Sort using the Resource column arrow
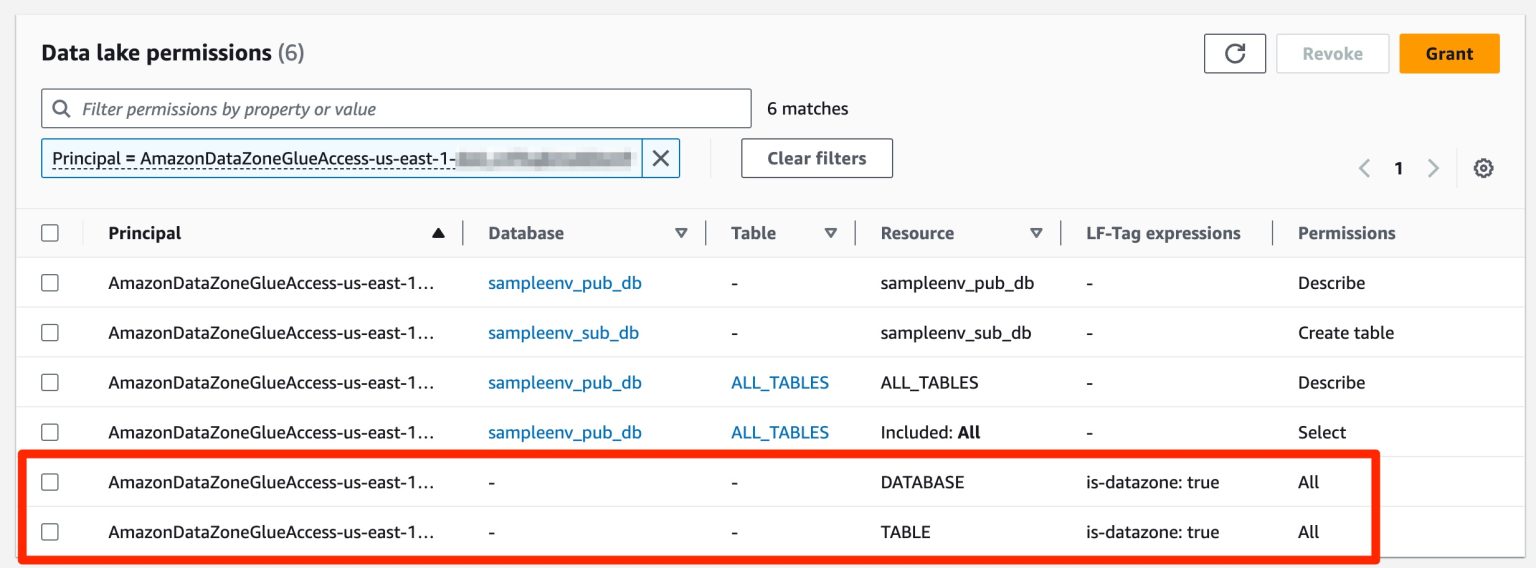 point(1036,233)
